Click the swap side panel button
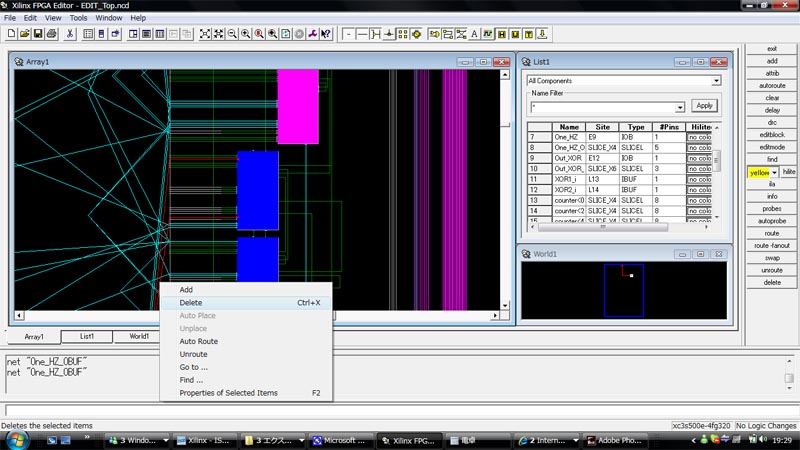Screen dimensions: 800x450 point(771,258)
